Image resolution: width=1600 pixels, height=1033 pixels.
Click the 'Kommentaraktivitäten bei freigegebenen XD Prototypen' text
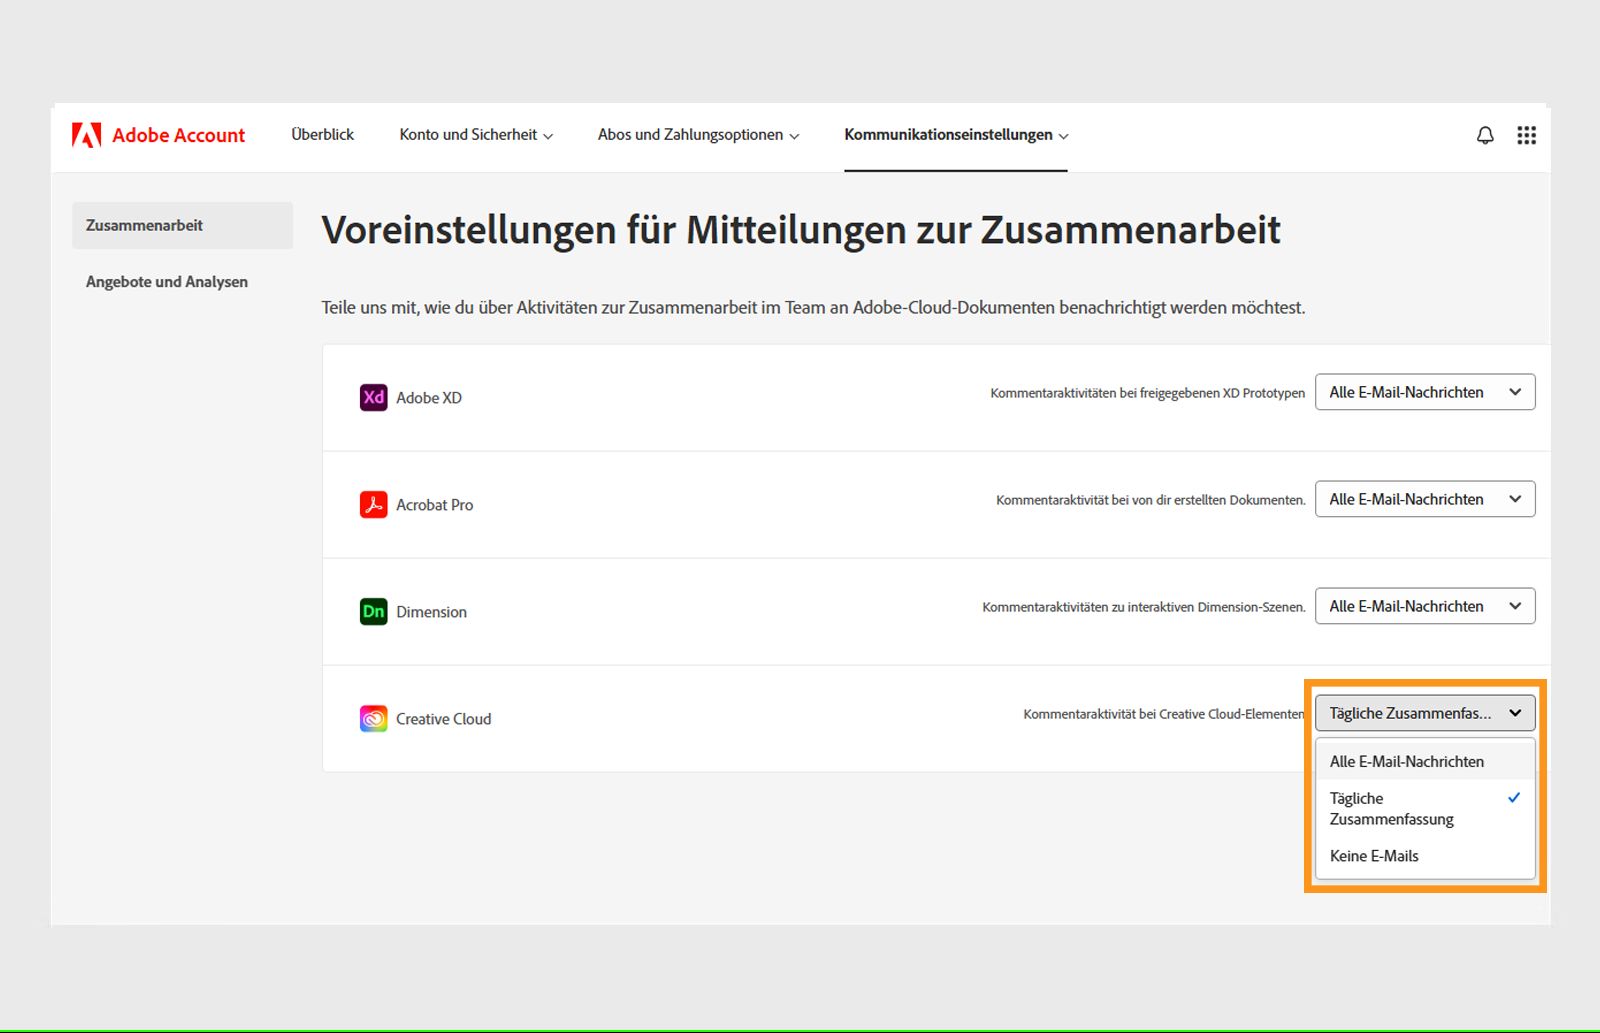pyautogui.click(x=1147, y=393)
